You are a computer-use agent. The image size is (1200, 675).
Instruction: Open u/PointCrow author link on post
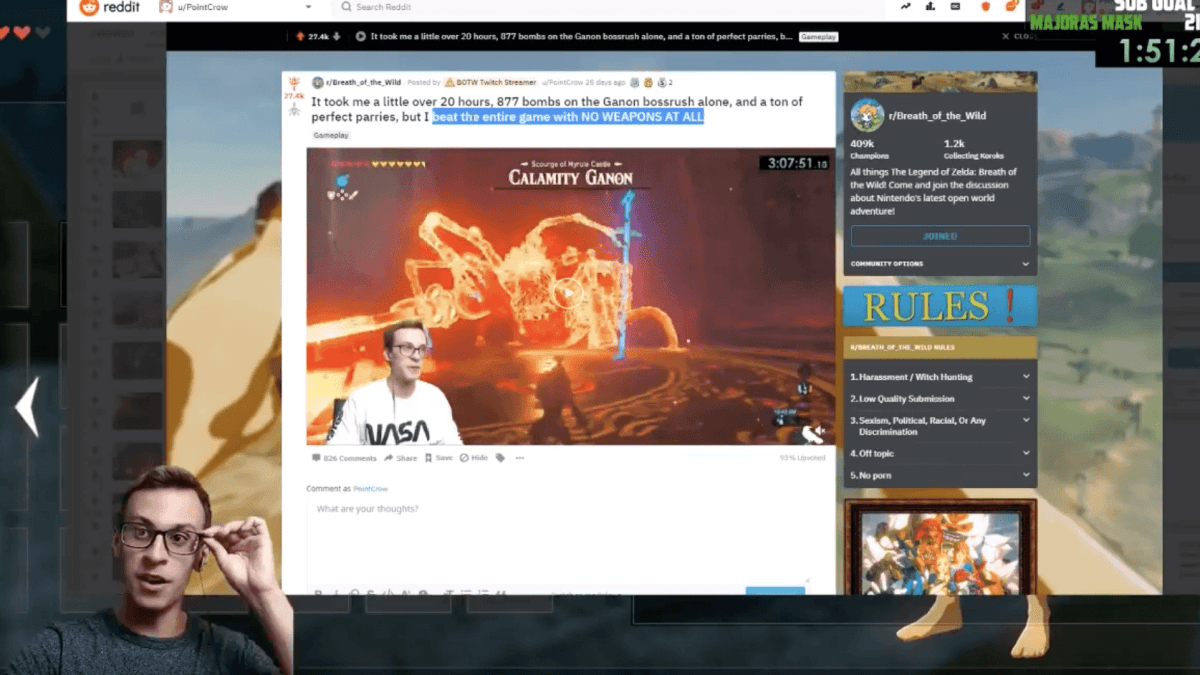click(x=563, y=82)
